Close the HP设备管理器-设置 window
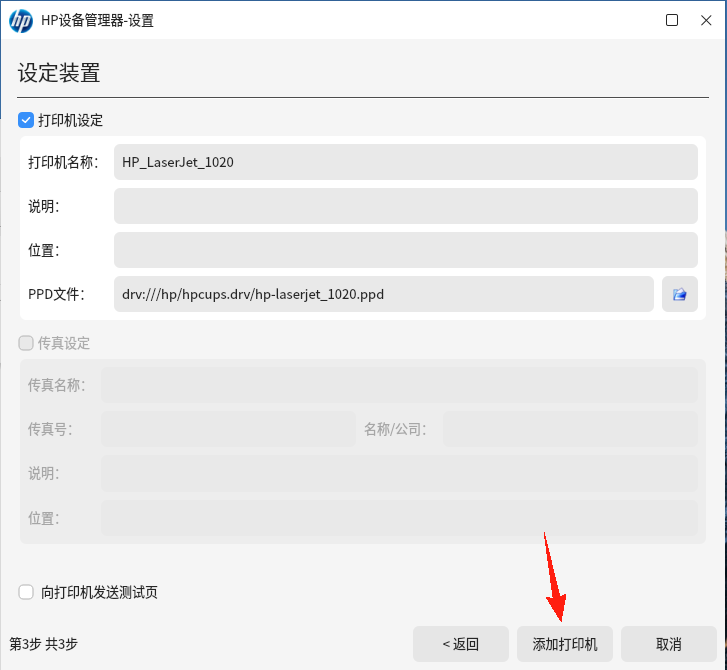The height and width of the screenshot is (670, 727). [x=706, y=20]
